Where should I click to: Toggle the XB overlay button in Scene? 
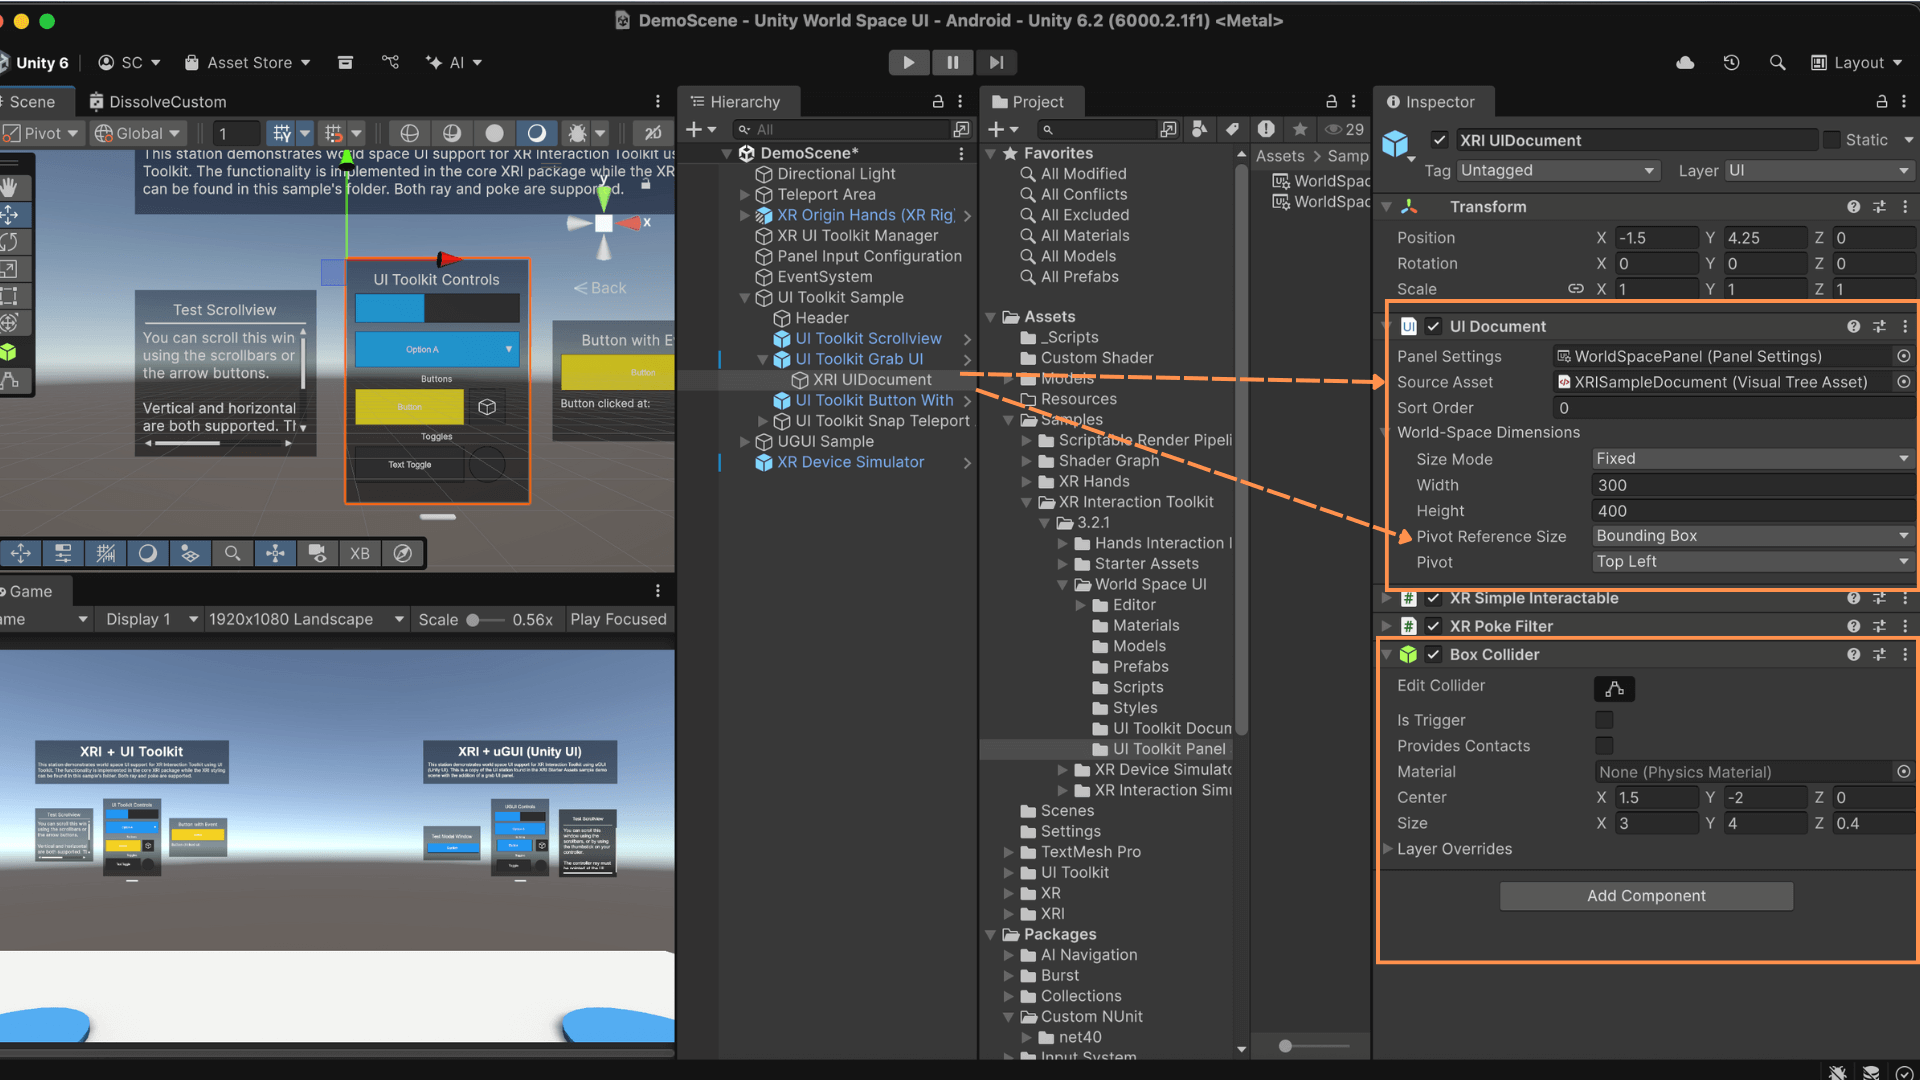360,553
